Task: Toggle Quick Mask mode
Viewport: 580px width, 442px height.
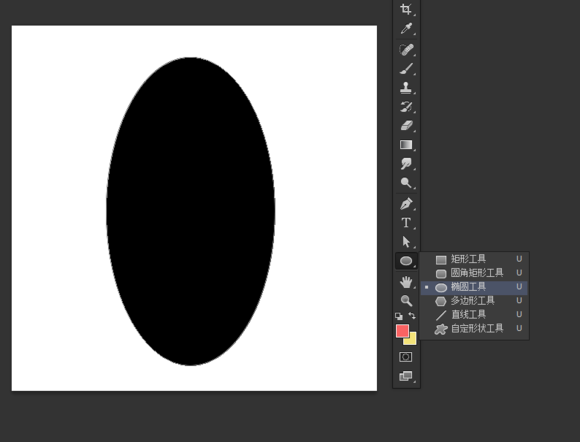Action: click(x=406, y=357)
